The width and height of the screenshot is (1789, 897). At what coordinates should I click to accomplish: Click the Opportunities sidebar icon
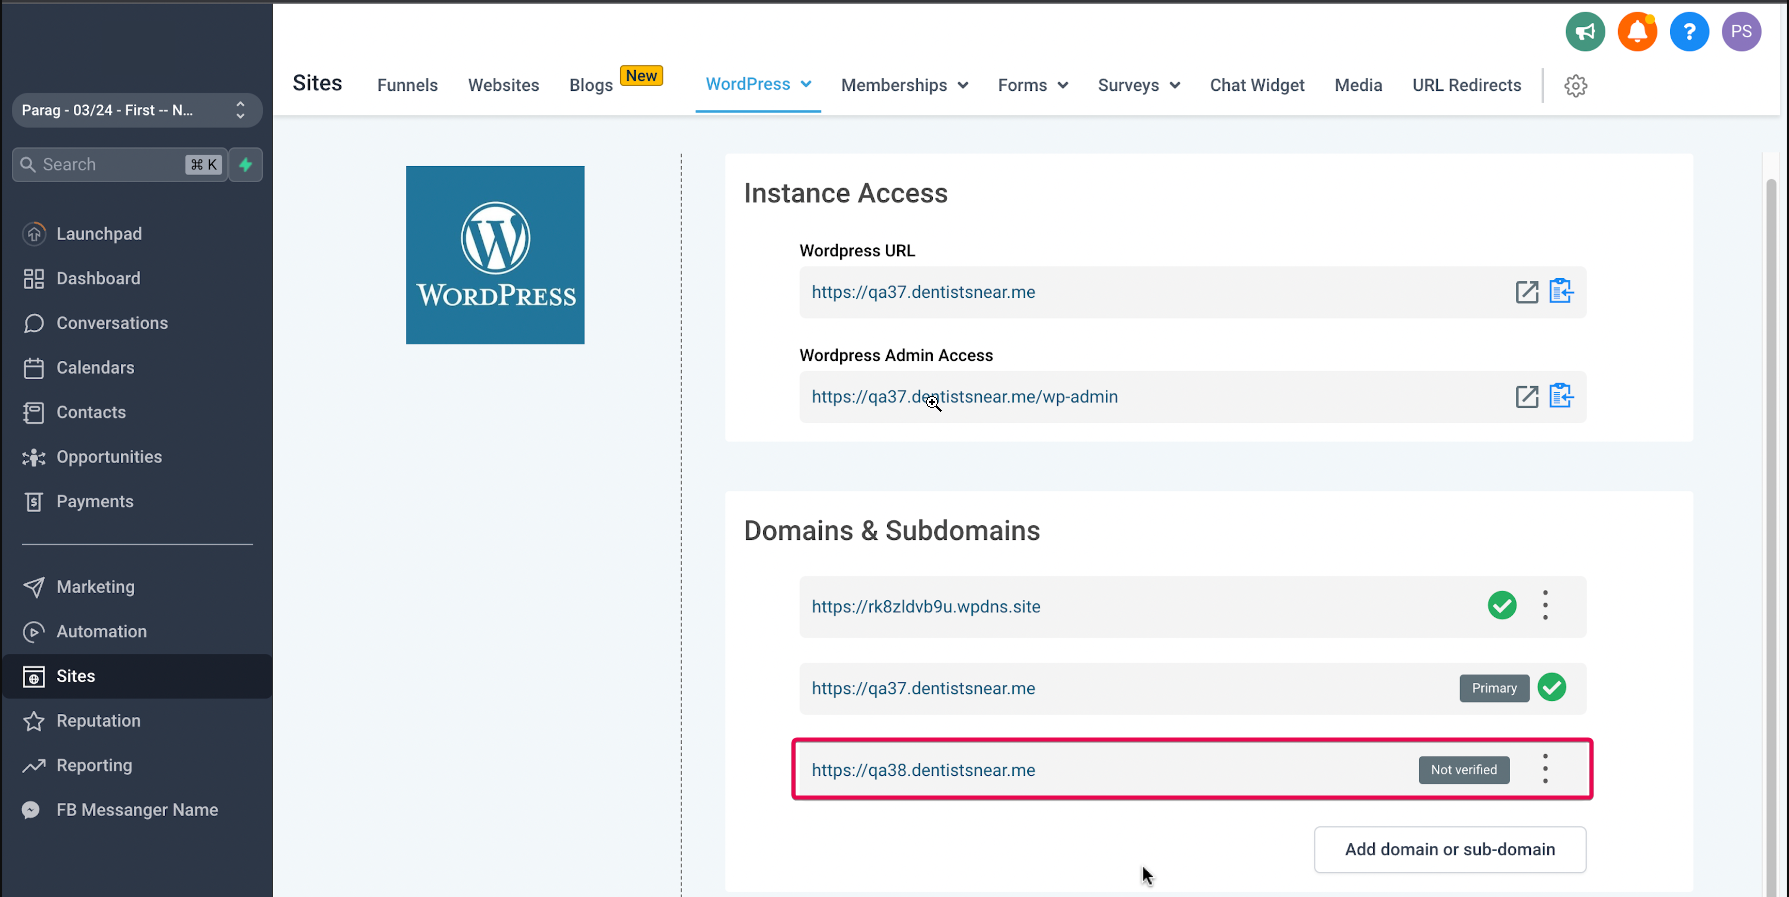34,457
